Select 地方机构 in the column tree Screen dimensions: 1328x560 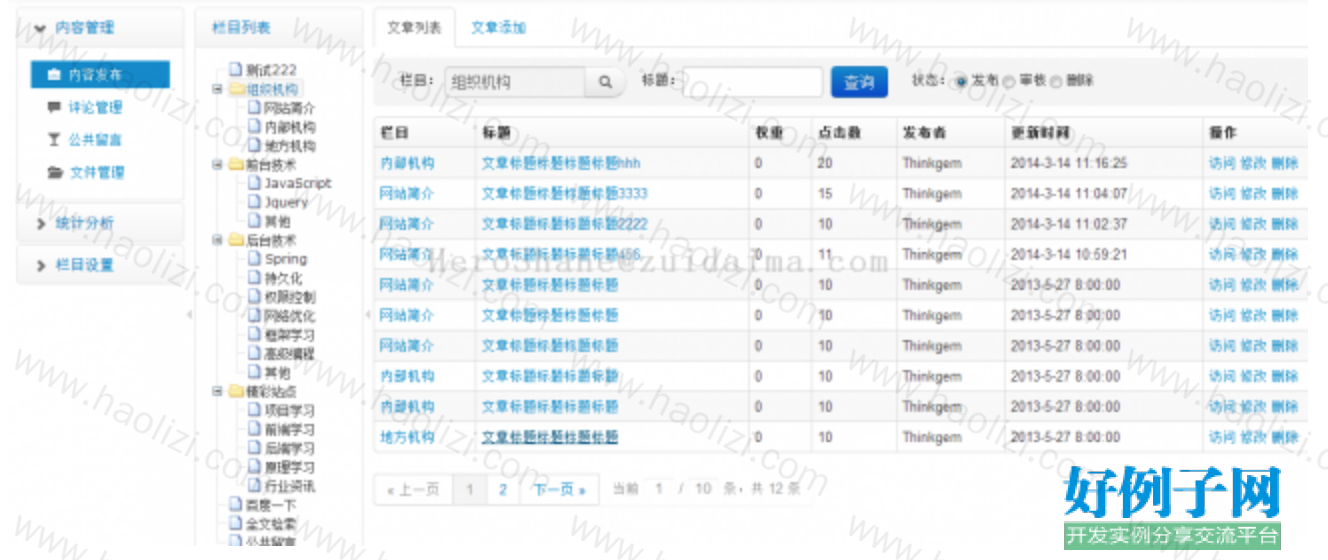coord(290,146)
